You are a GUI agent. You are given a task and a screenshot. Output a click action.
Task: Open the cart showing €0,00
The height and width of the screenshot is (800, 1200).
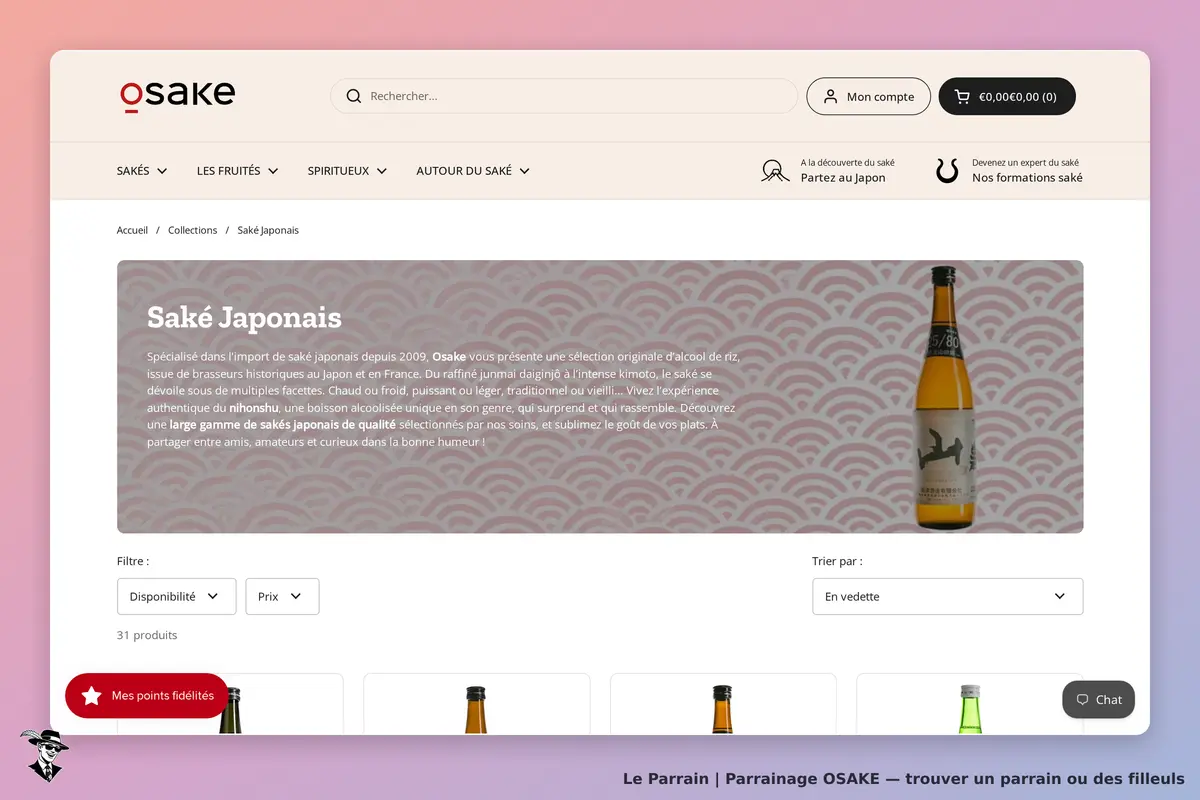coord(1007,97)
